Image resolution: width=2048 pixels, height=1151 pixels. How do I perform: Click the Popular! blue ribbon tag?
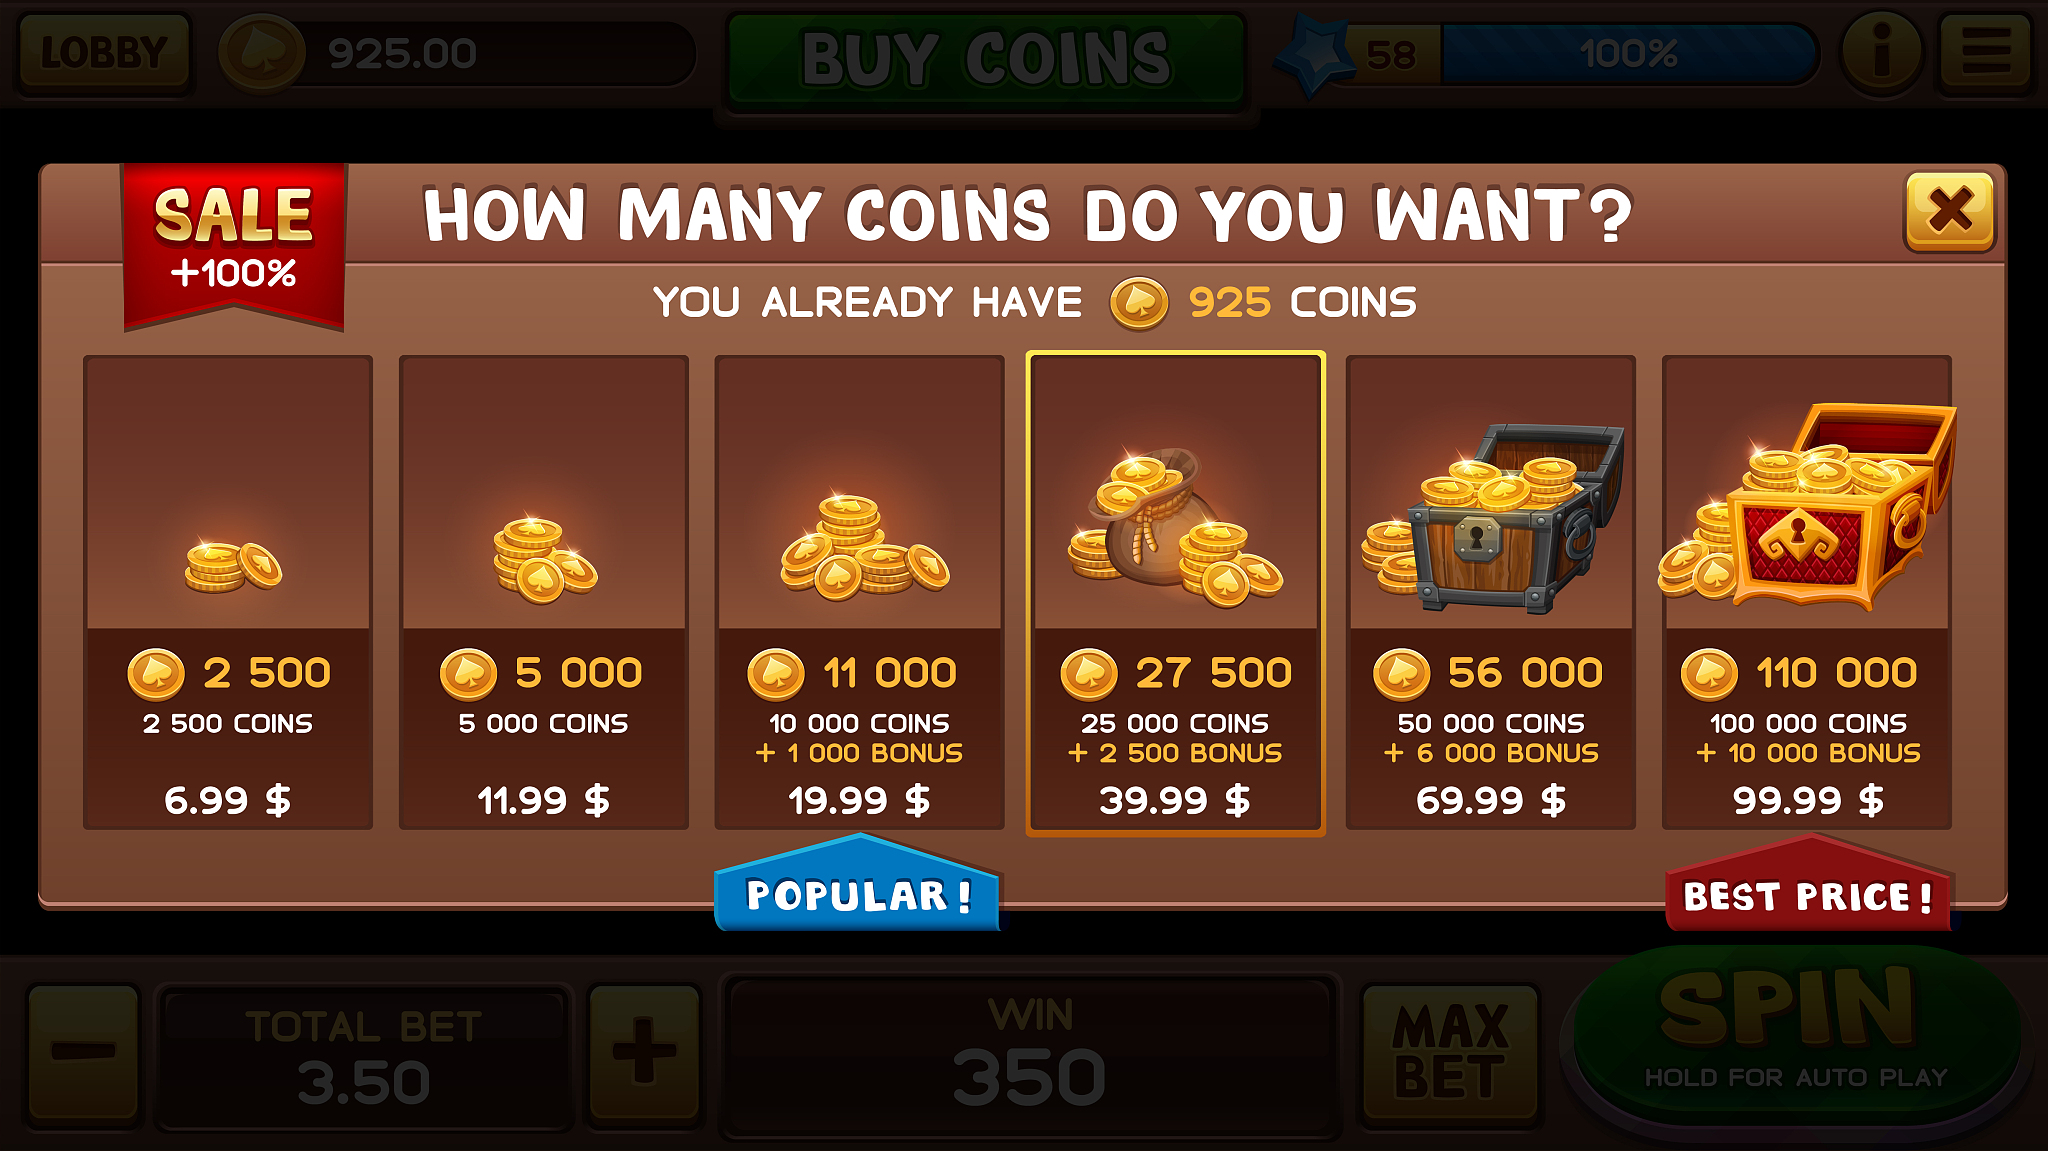click(858, 885)
